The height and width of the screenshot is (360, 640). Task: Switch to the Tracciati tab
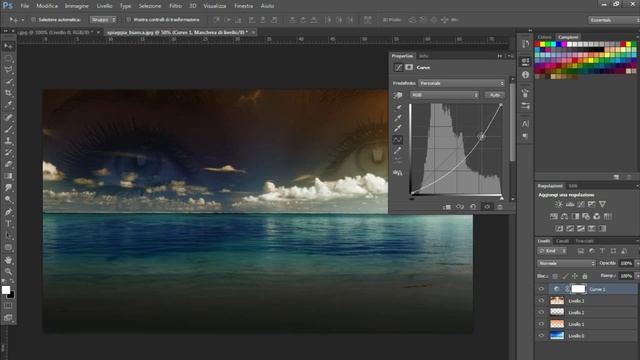(x=584, y=241)
